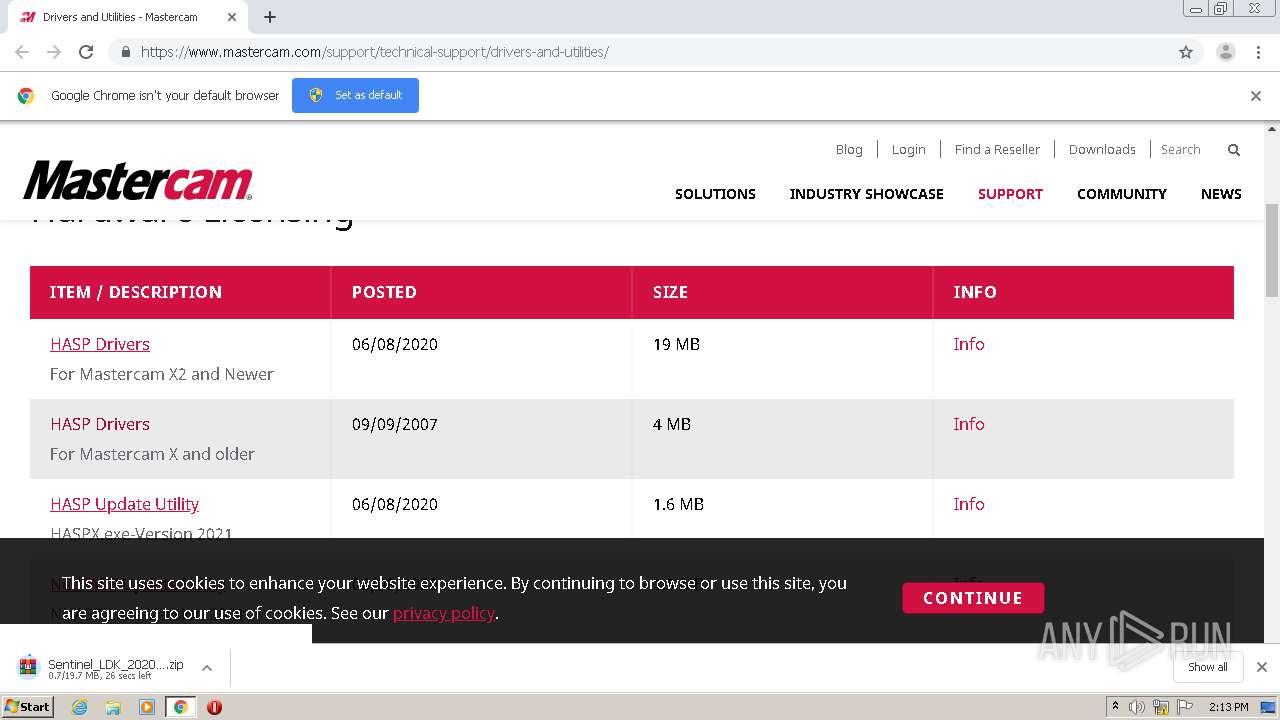Dismiss the default browser notification bar

pos(1256,96)
